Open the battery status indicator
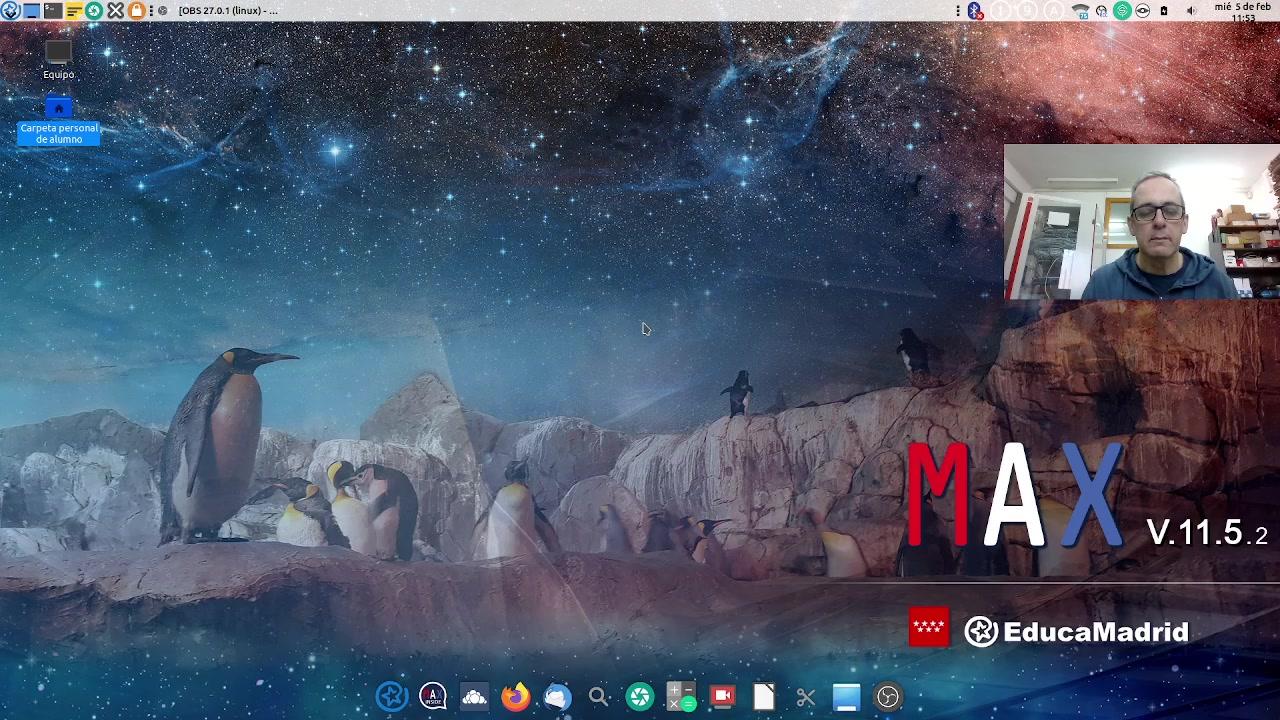1280x720 pixels. (1164, 10)
